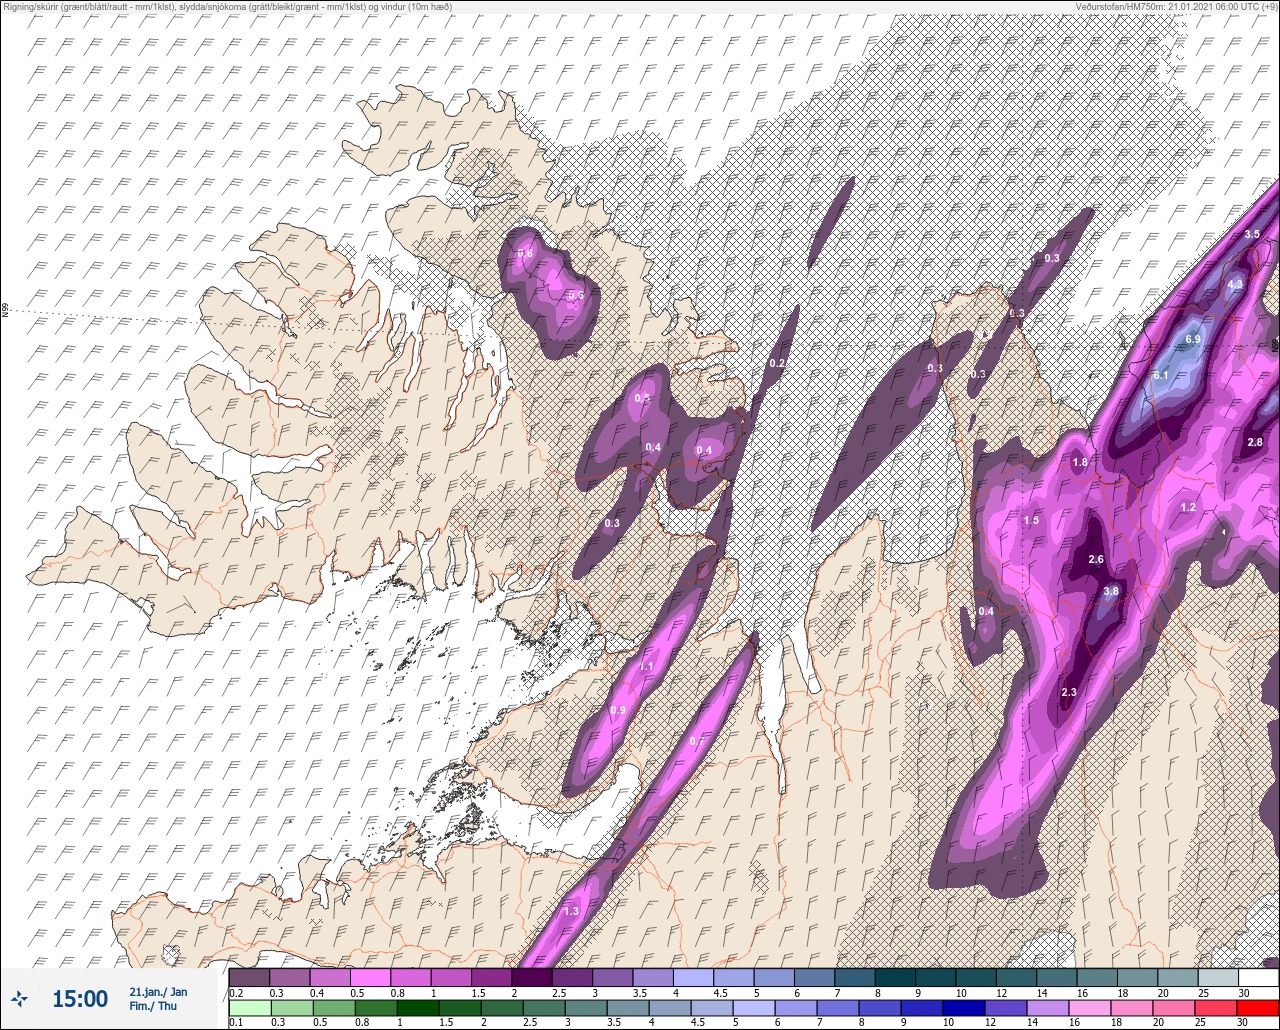Select upper legend lavender swatch starting at 4
This screenshot has height=1030, width=1280.
(693, 977)
